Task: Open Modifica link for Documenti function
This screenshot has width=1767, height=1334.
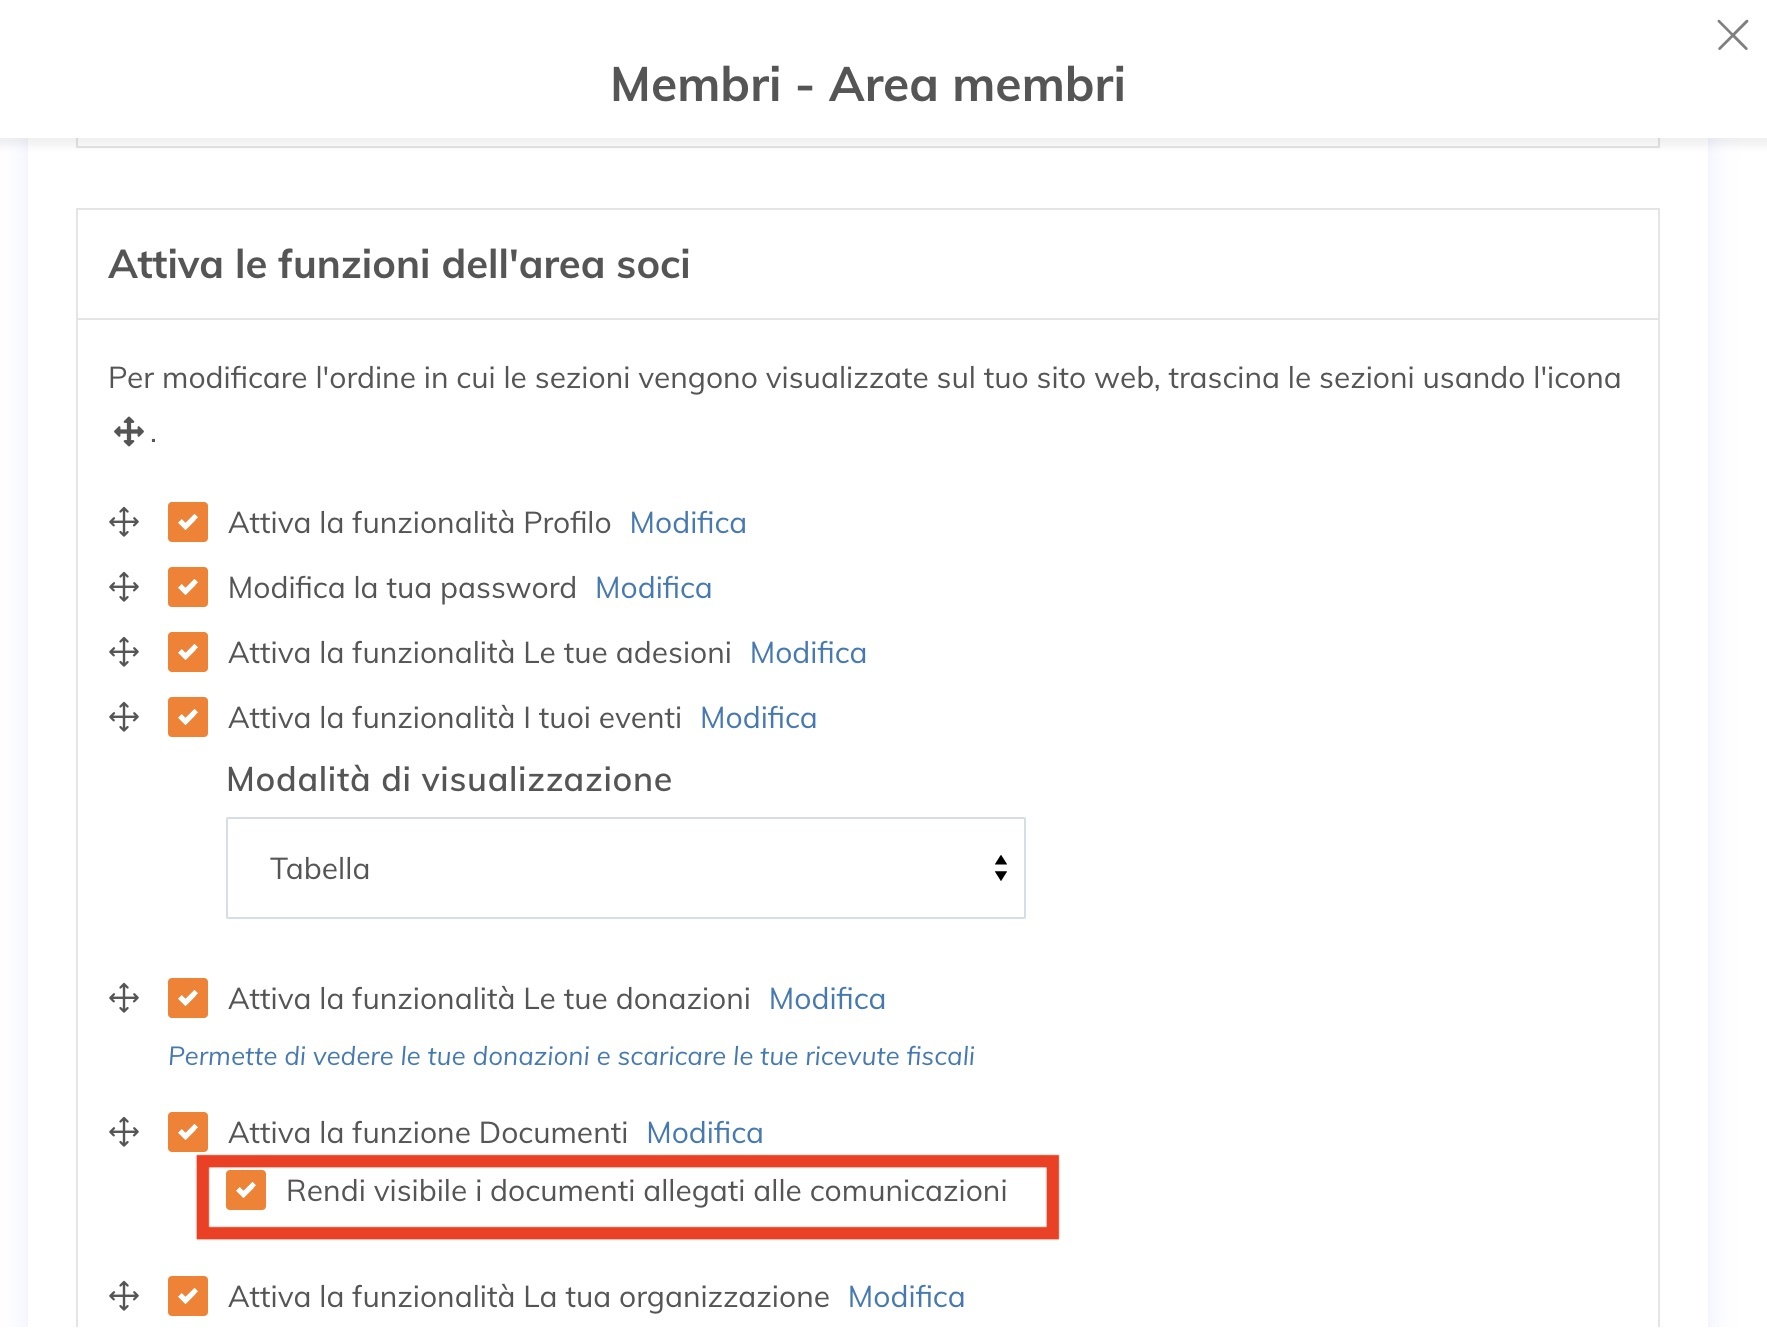Action: (704, 1133)
